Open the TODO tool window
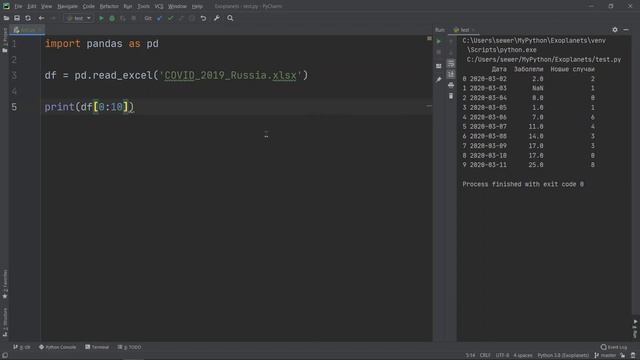640x360 pixels. point(129,347)
